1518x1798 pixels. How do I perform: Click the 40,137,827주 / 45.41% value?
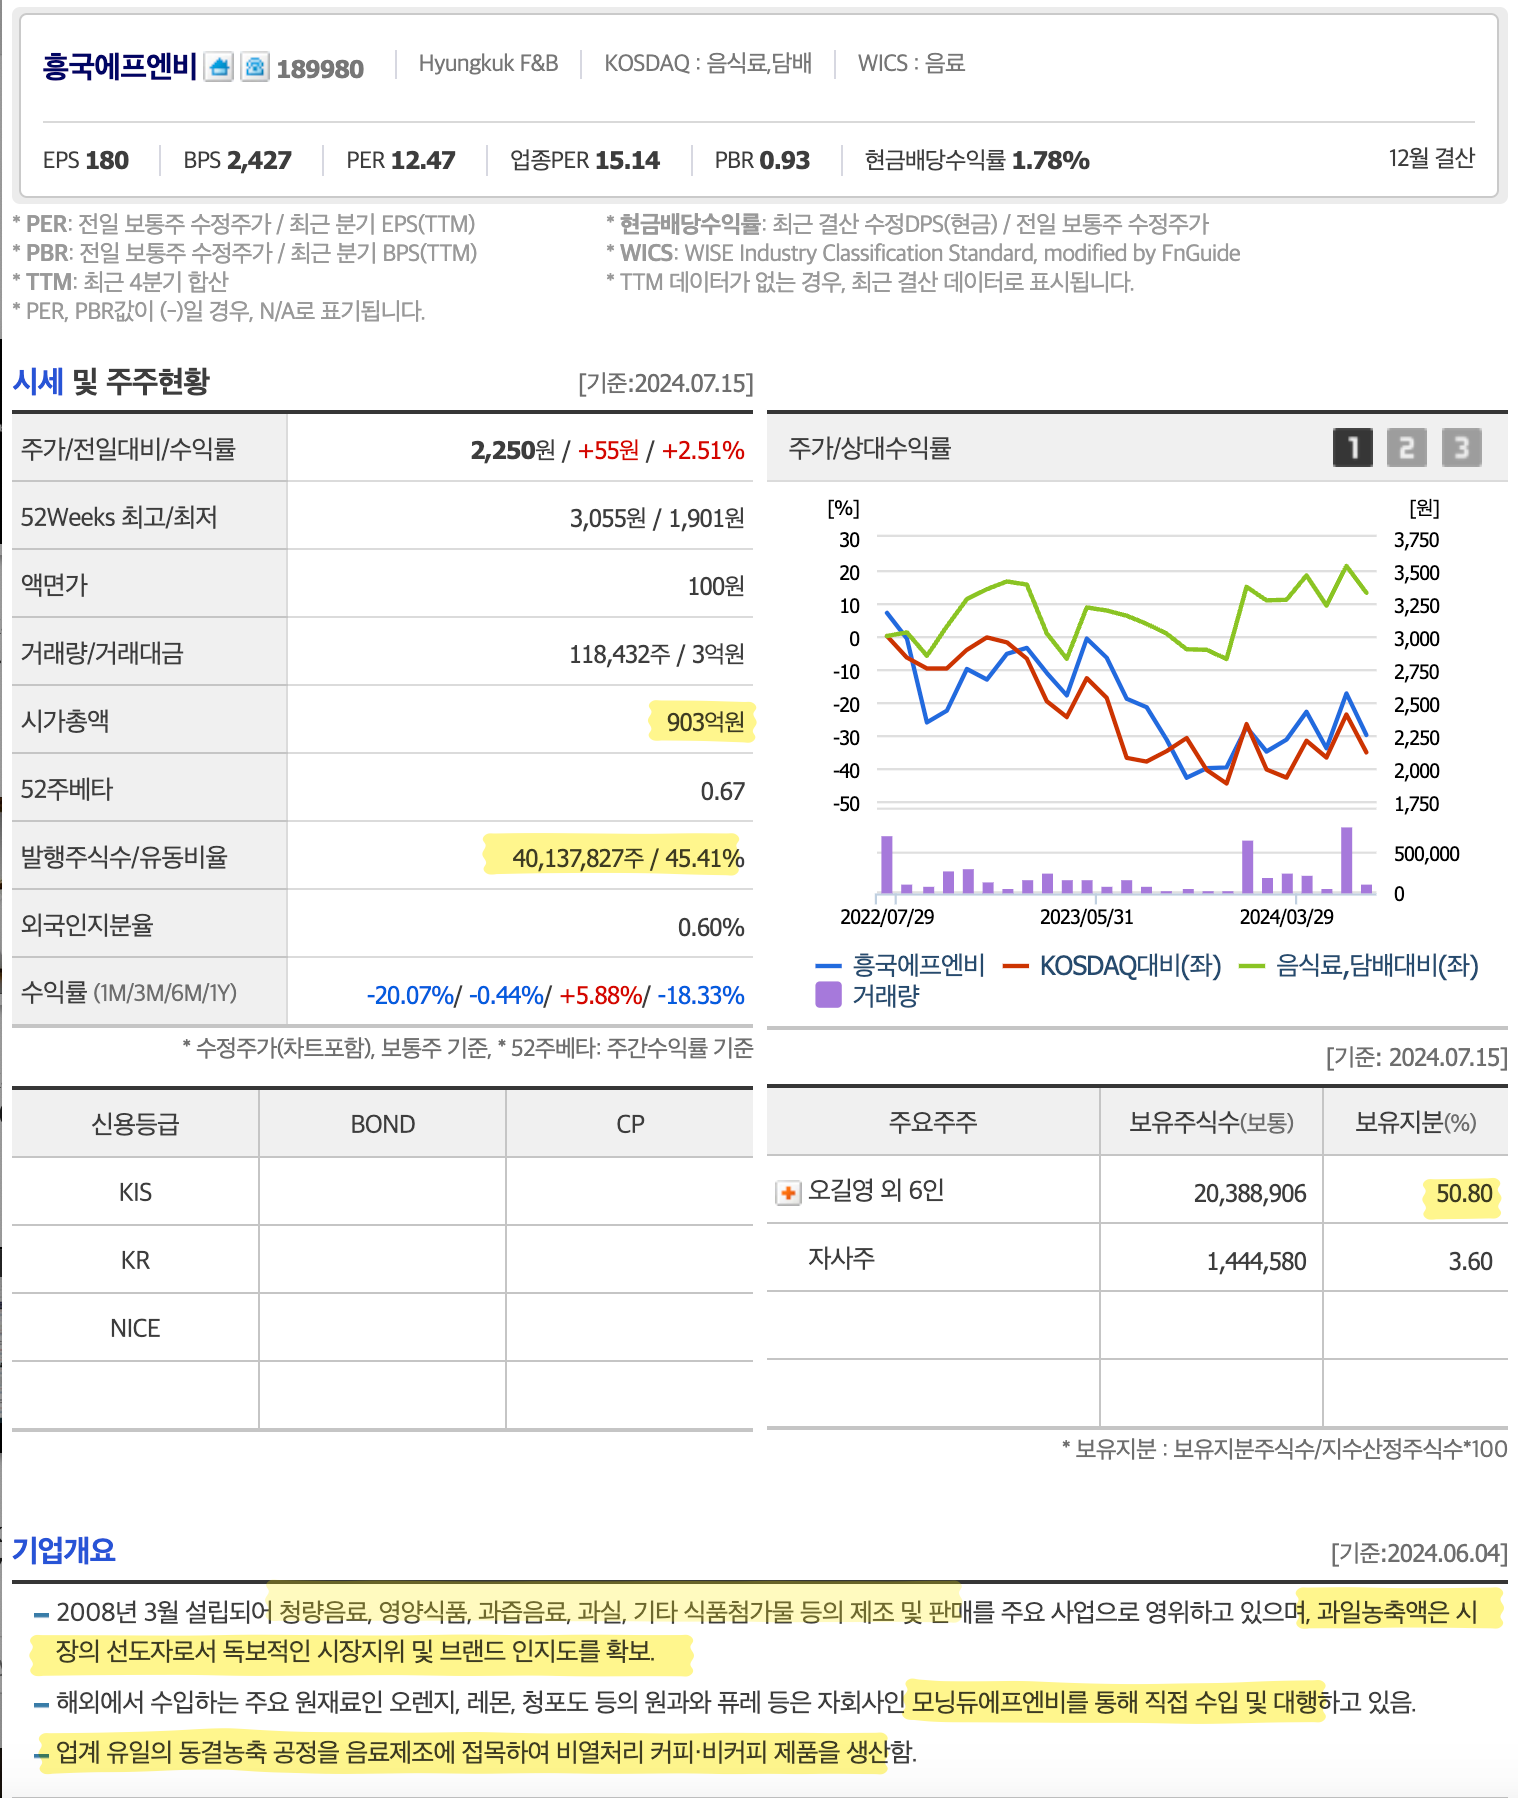[x=628, y=858]
